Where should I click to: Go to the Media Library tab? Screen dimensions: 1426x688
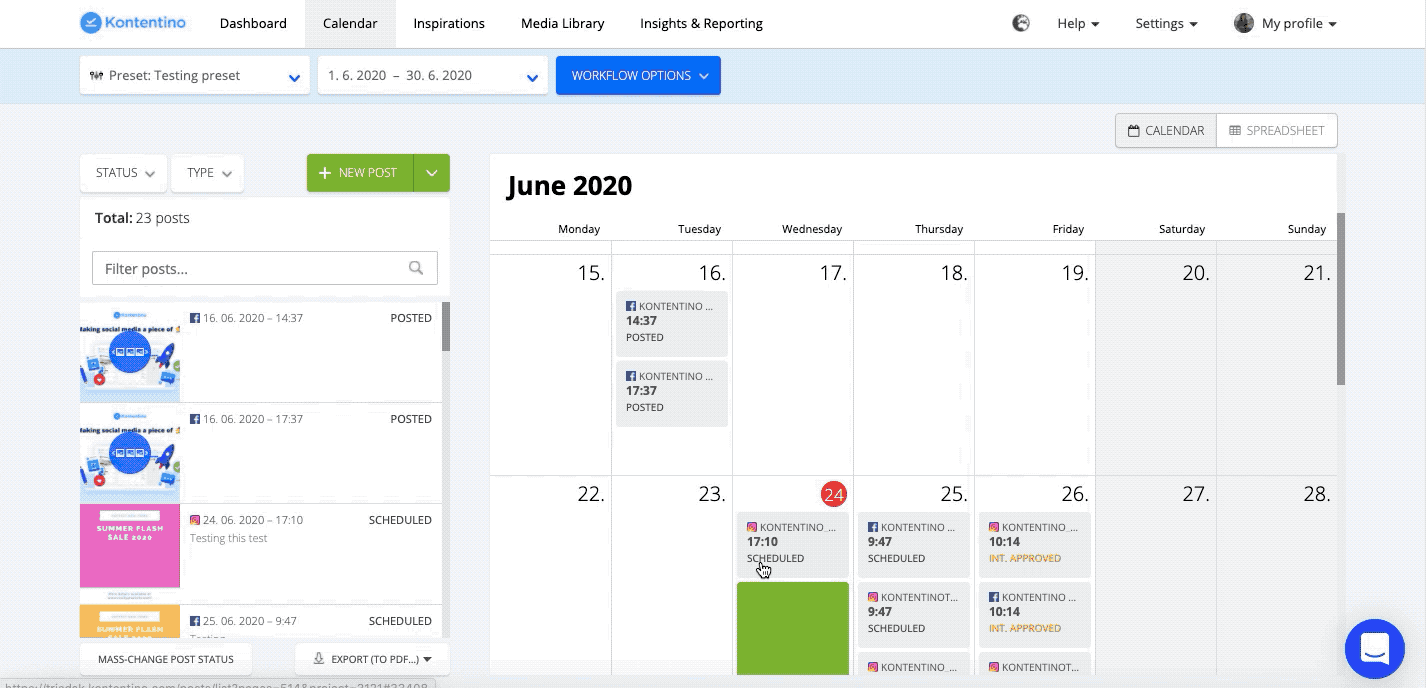pyautogui.click(x=562, y=23)
